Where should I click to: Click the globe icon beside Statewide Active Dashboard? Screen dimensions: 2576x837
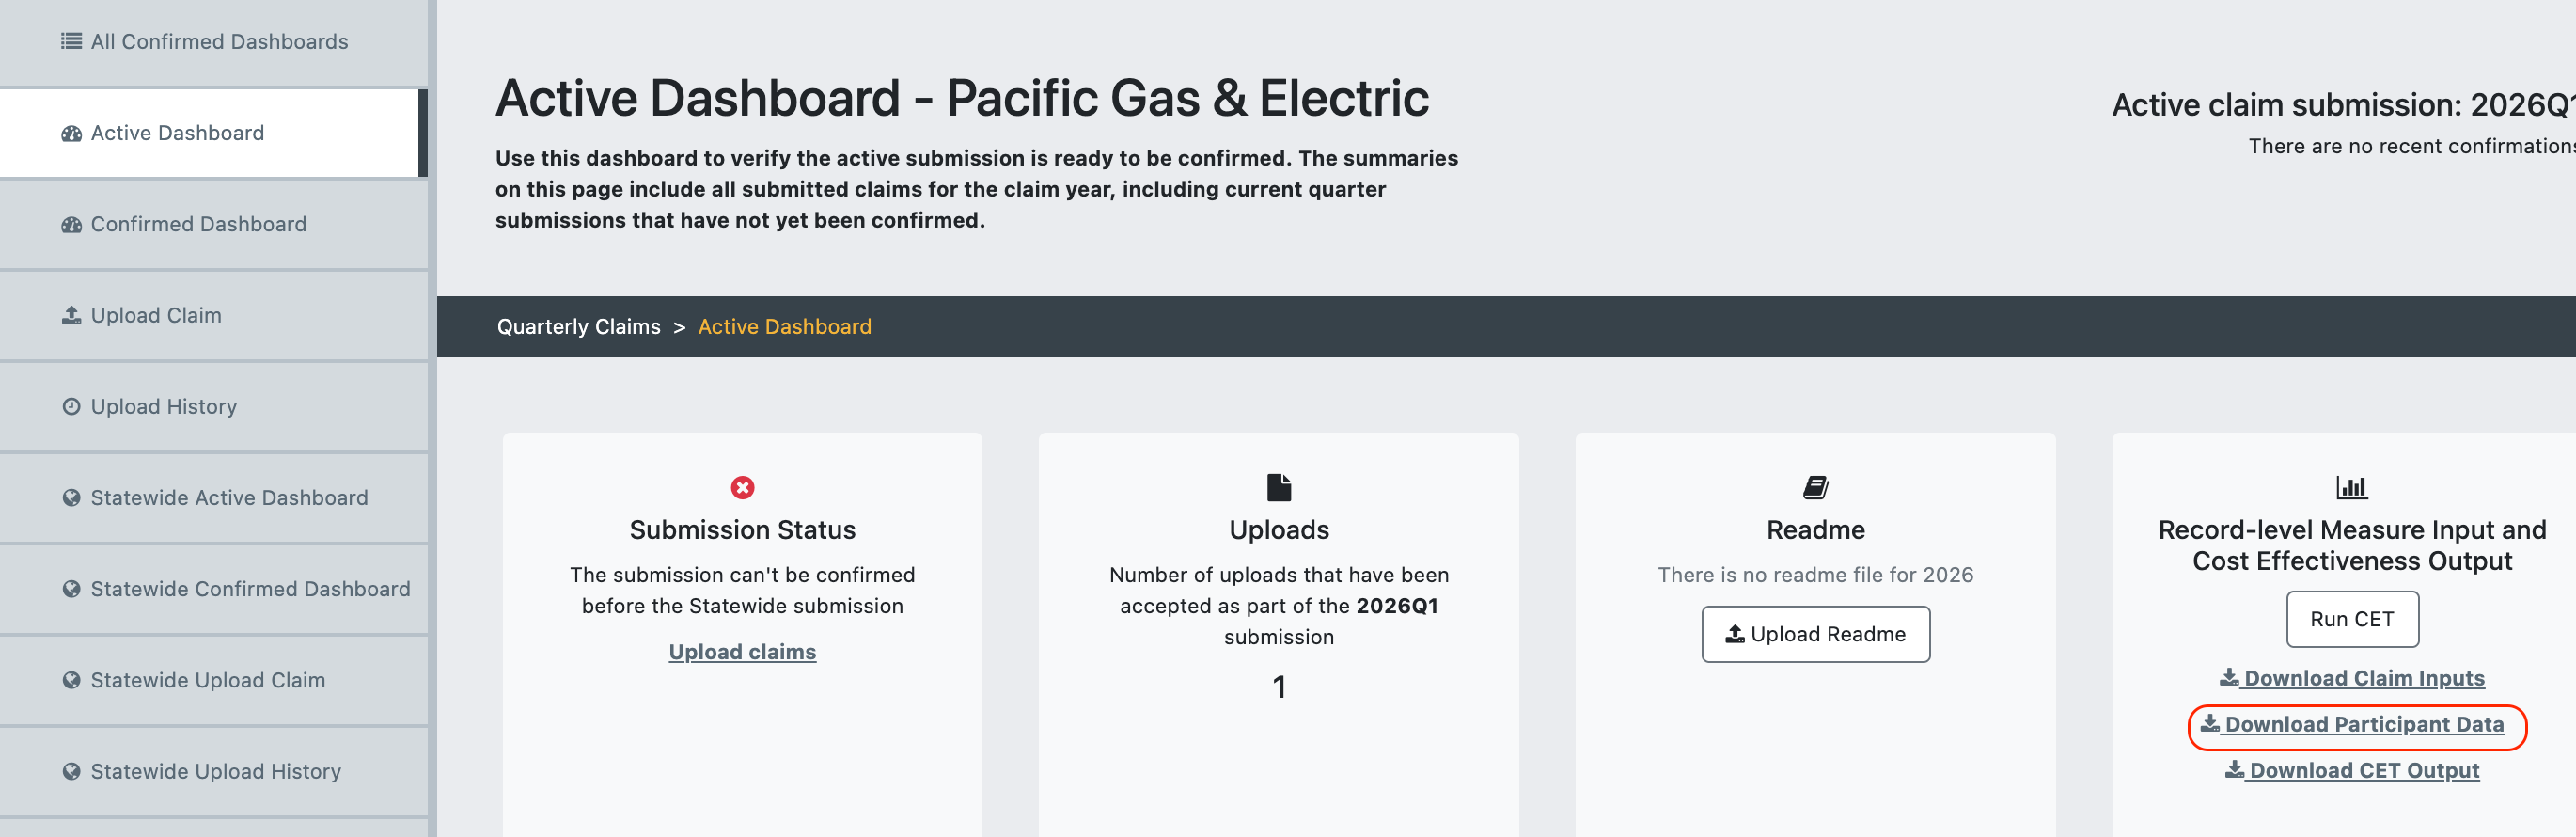[71, 497]
